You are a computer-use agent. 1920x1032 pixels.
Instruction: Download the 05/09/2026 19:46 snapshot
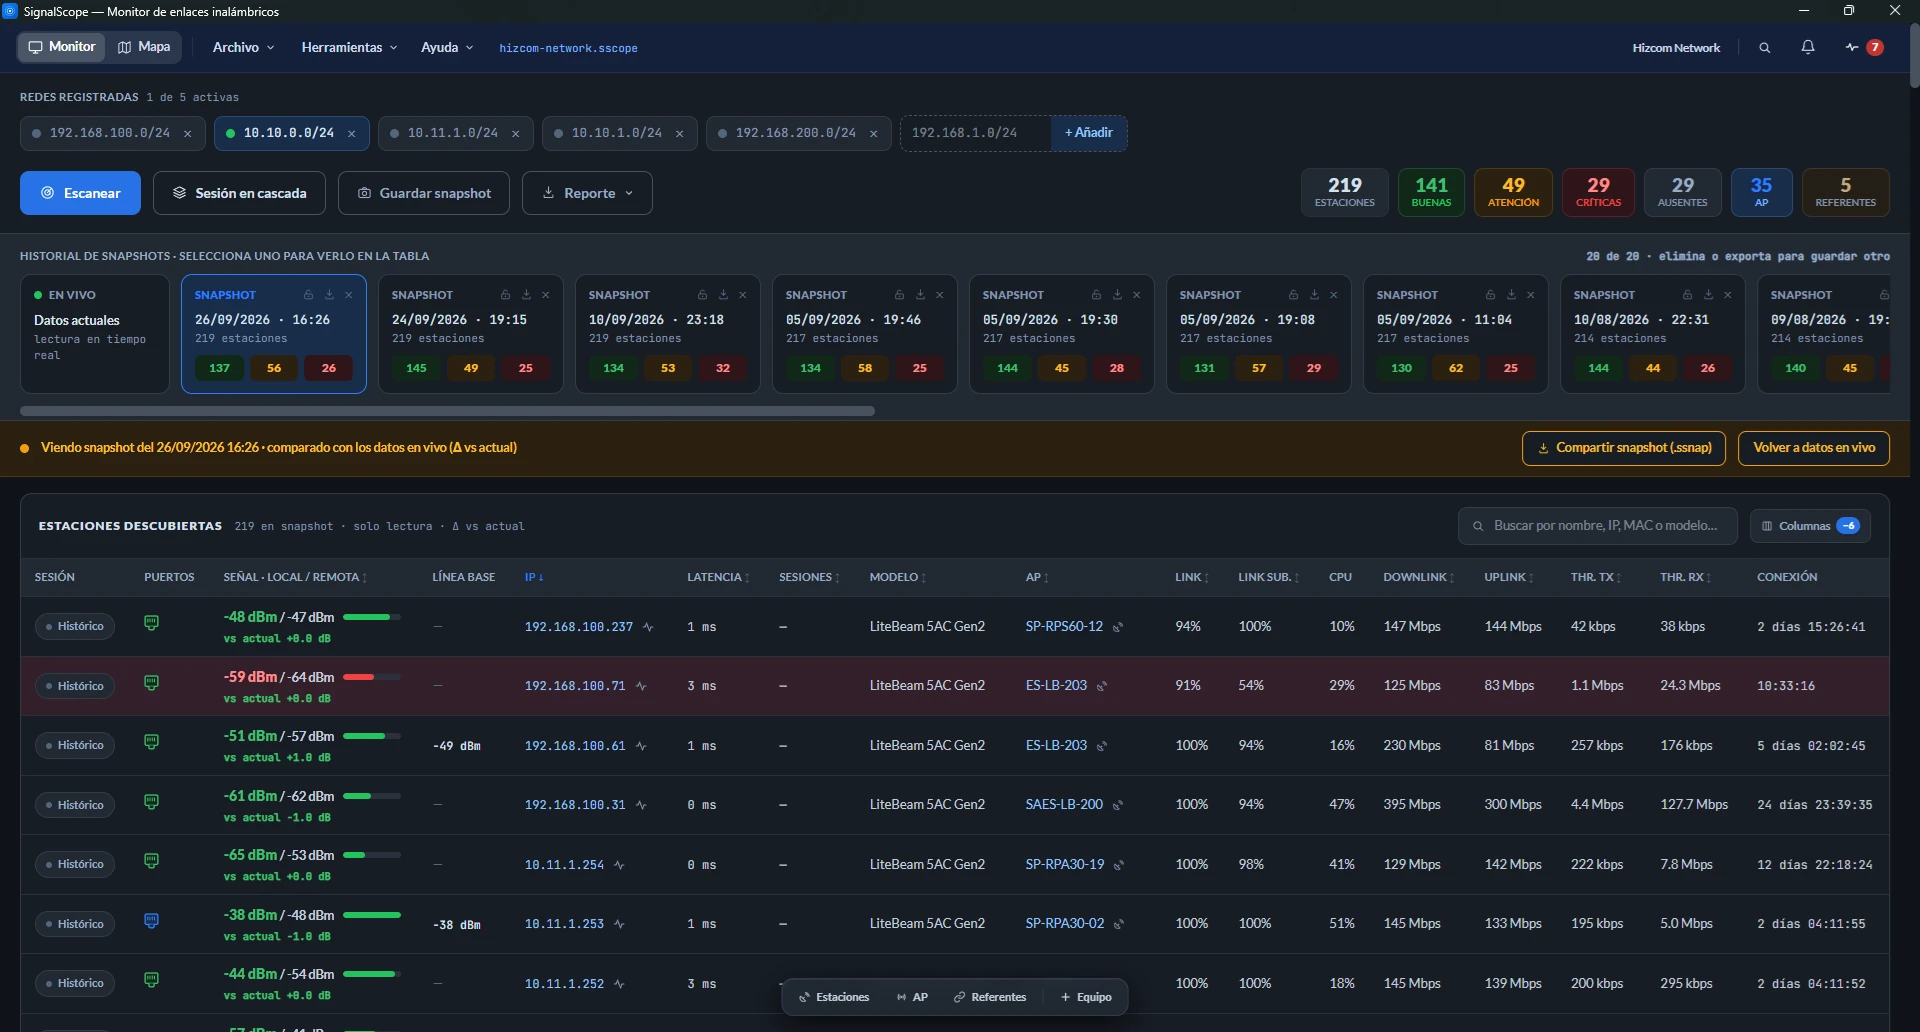click(x=920, y=295)
